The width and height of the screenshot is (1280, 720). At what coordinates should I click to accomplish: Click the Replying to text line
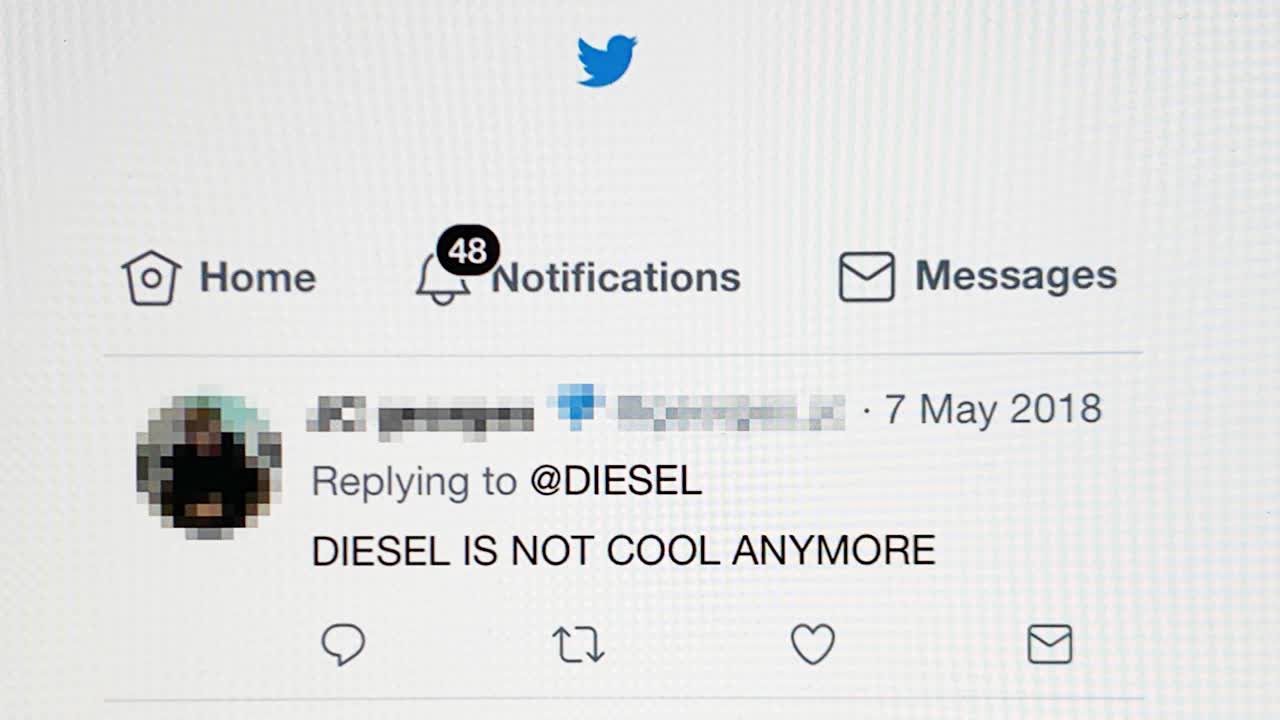pos(507,482)
